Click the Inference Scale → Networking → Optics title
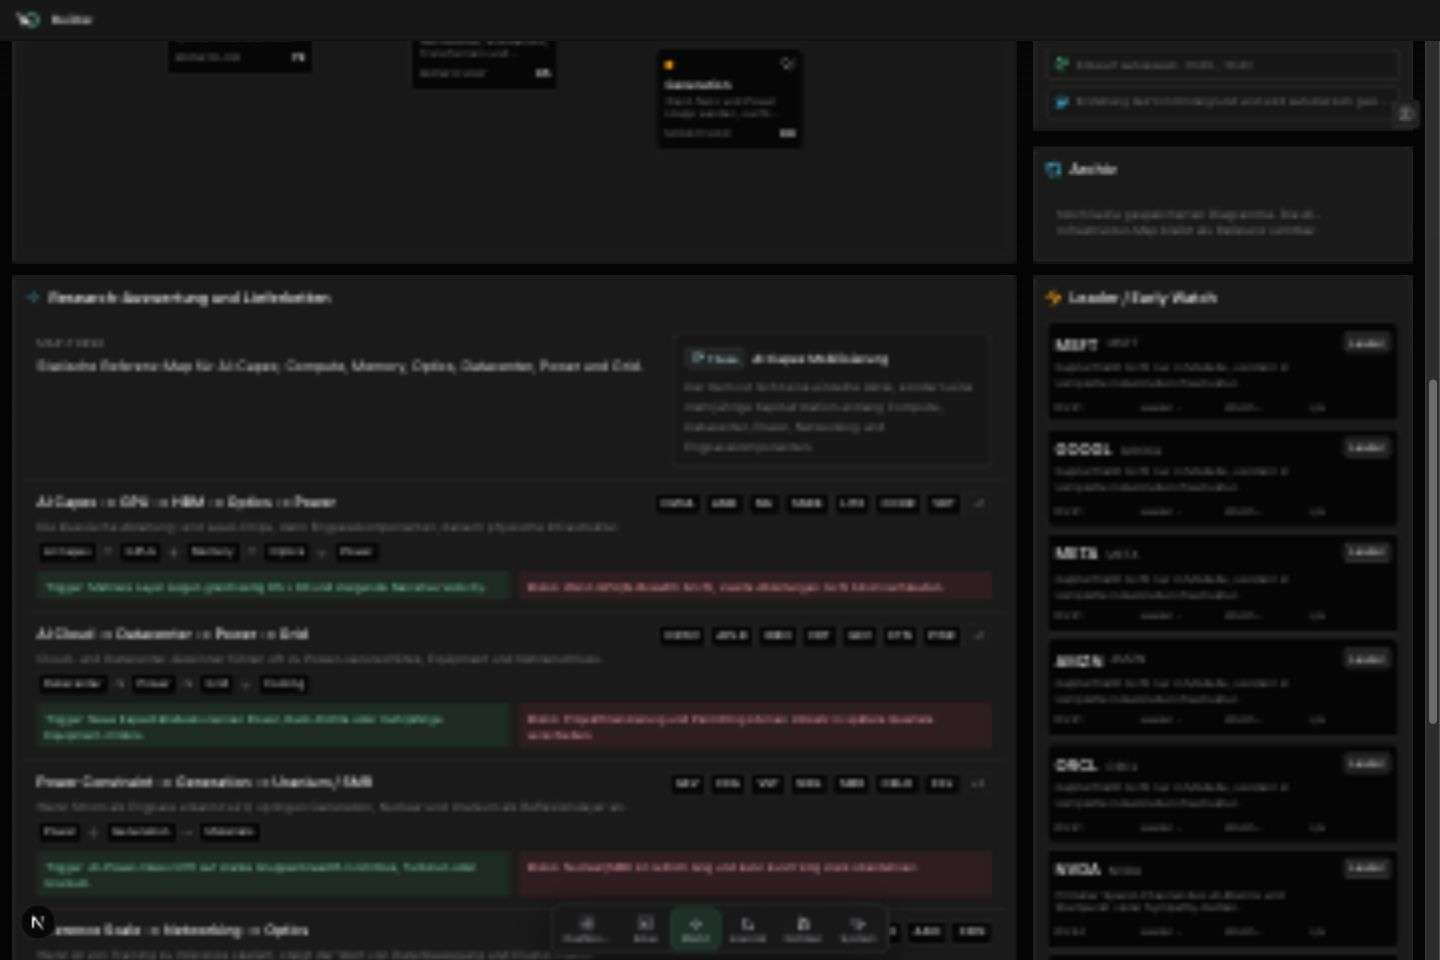 tap(180, 930)
